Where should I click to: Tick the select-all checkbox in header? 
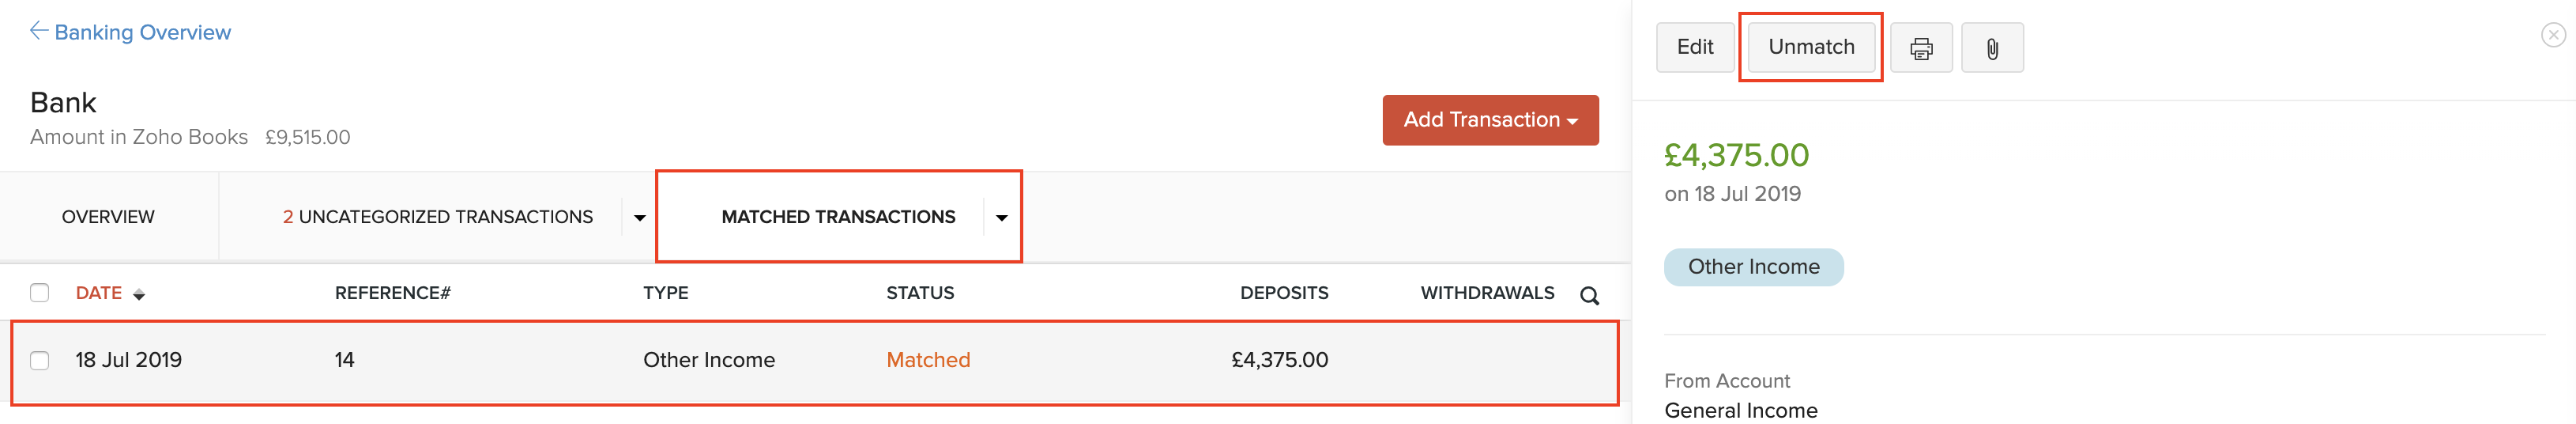pyautogui.click(x=40, y=293)
